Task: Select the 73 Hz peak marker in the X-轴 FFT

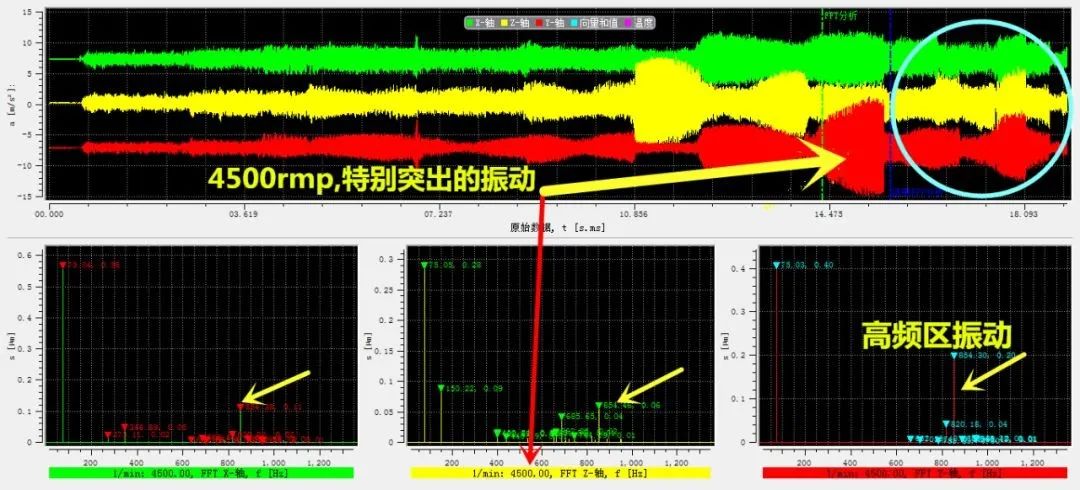Action: point(62,265)
